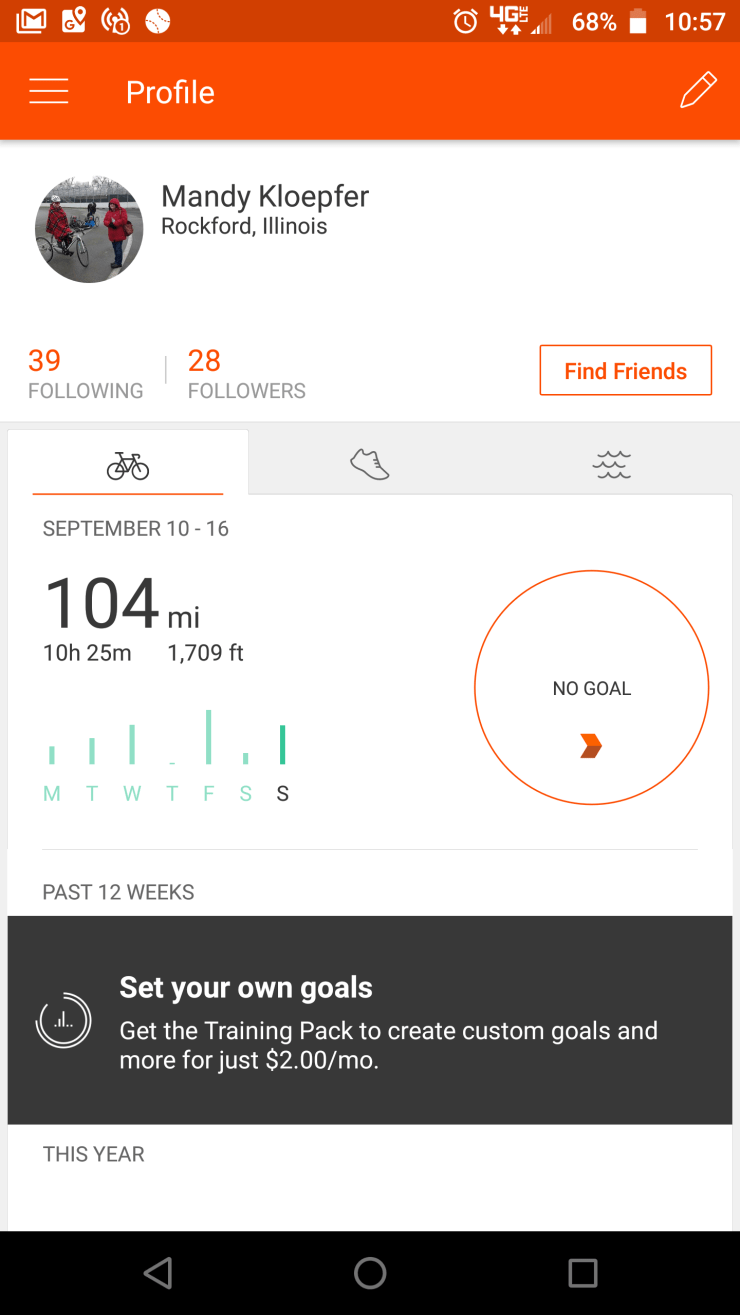This screenshot has width=740, height=1315.
Task: Switch to the swimming waves tab
Action: (x=611, y=464)
